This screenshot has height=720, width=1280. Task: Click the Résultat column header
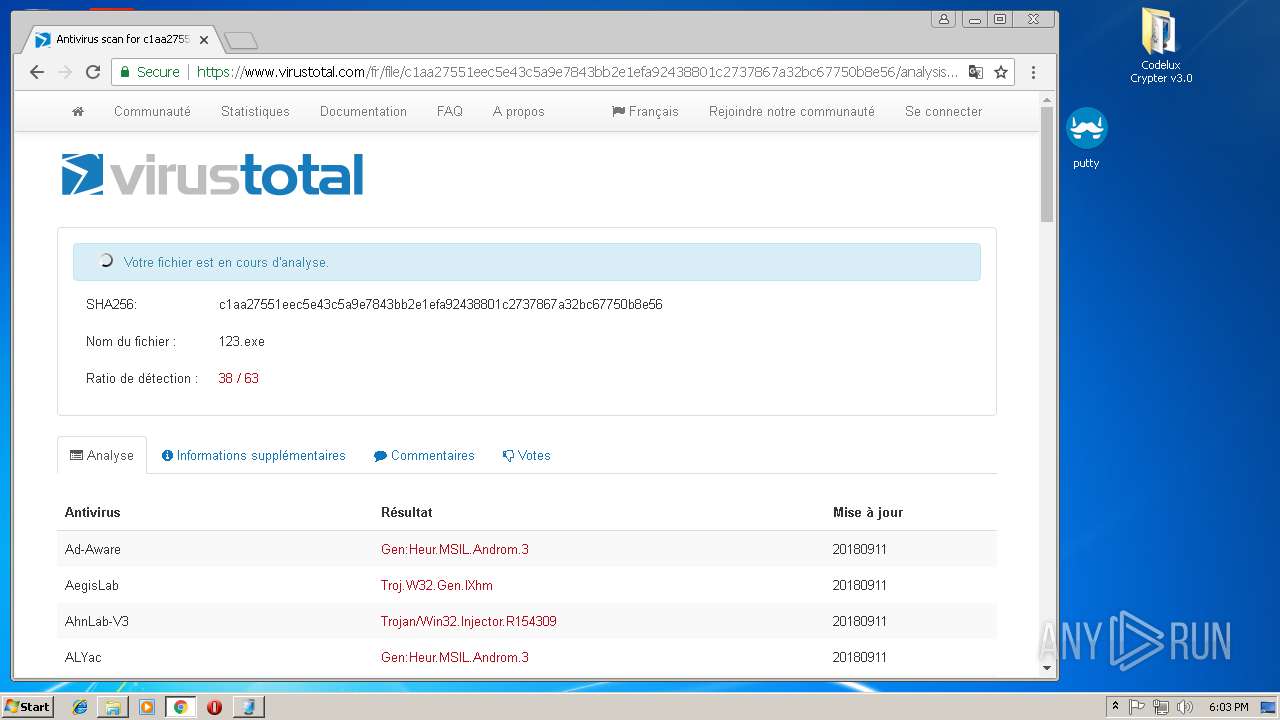pyautogui.click(x=407, y=512)
